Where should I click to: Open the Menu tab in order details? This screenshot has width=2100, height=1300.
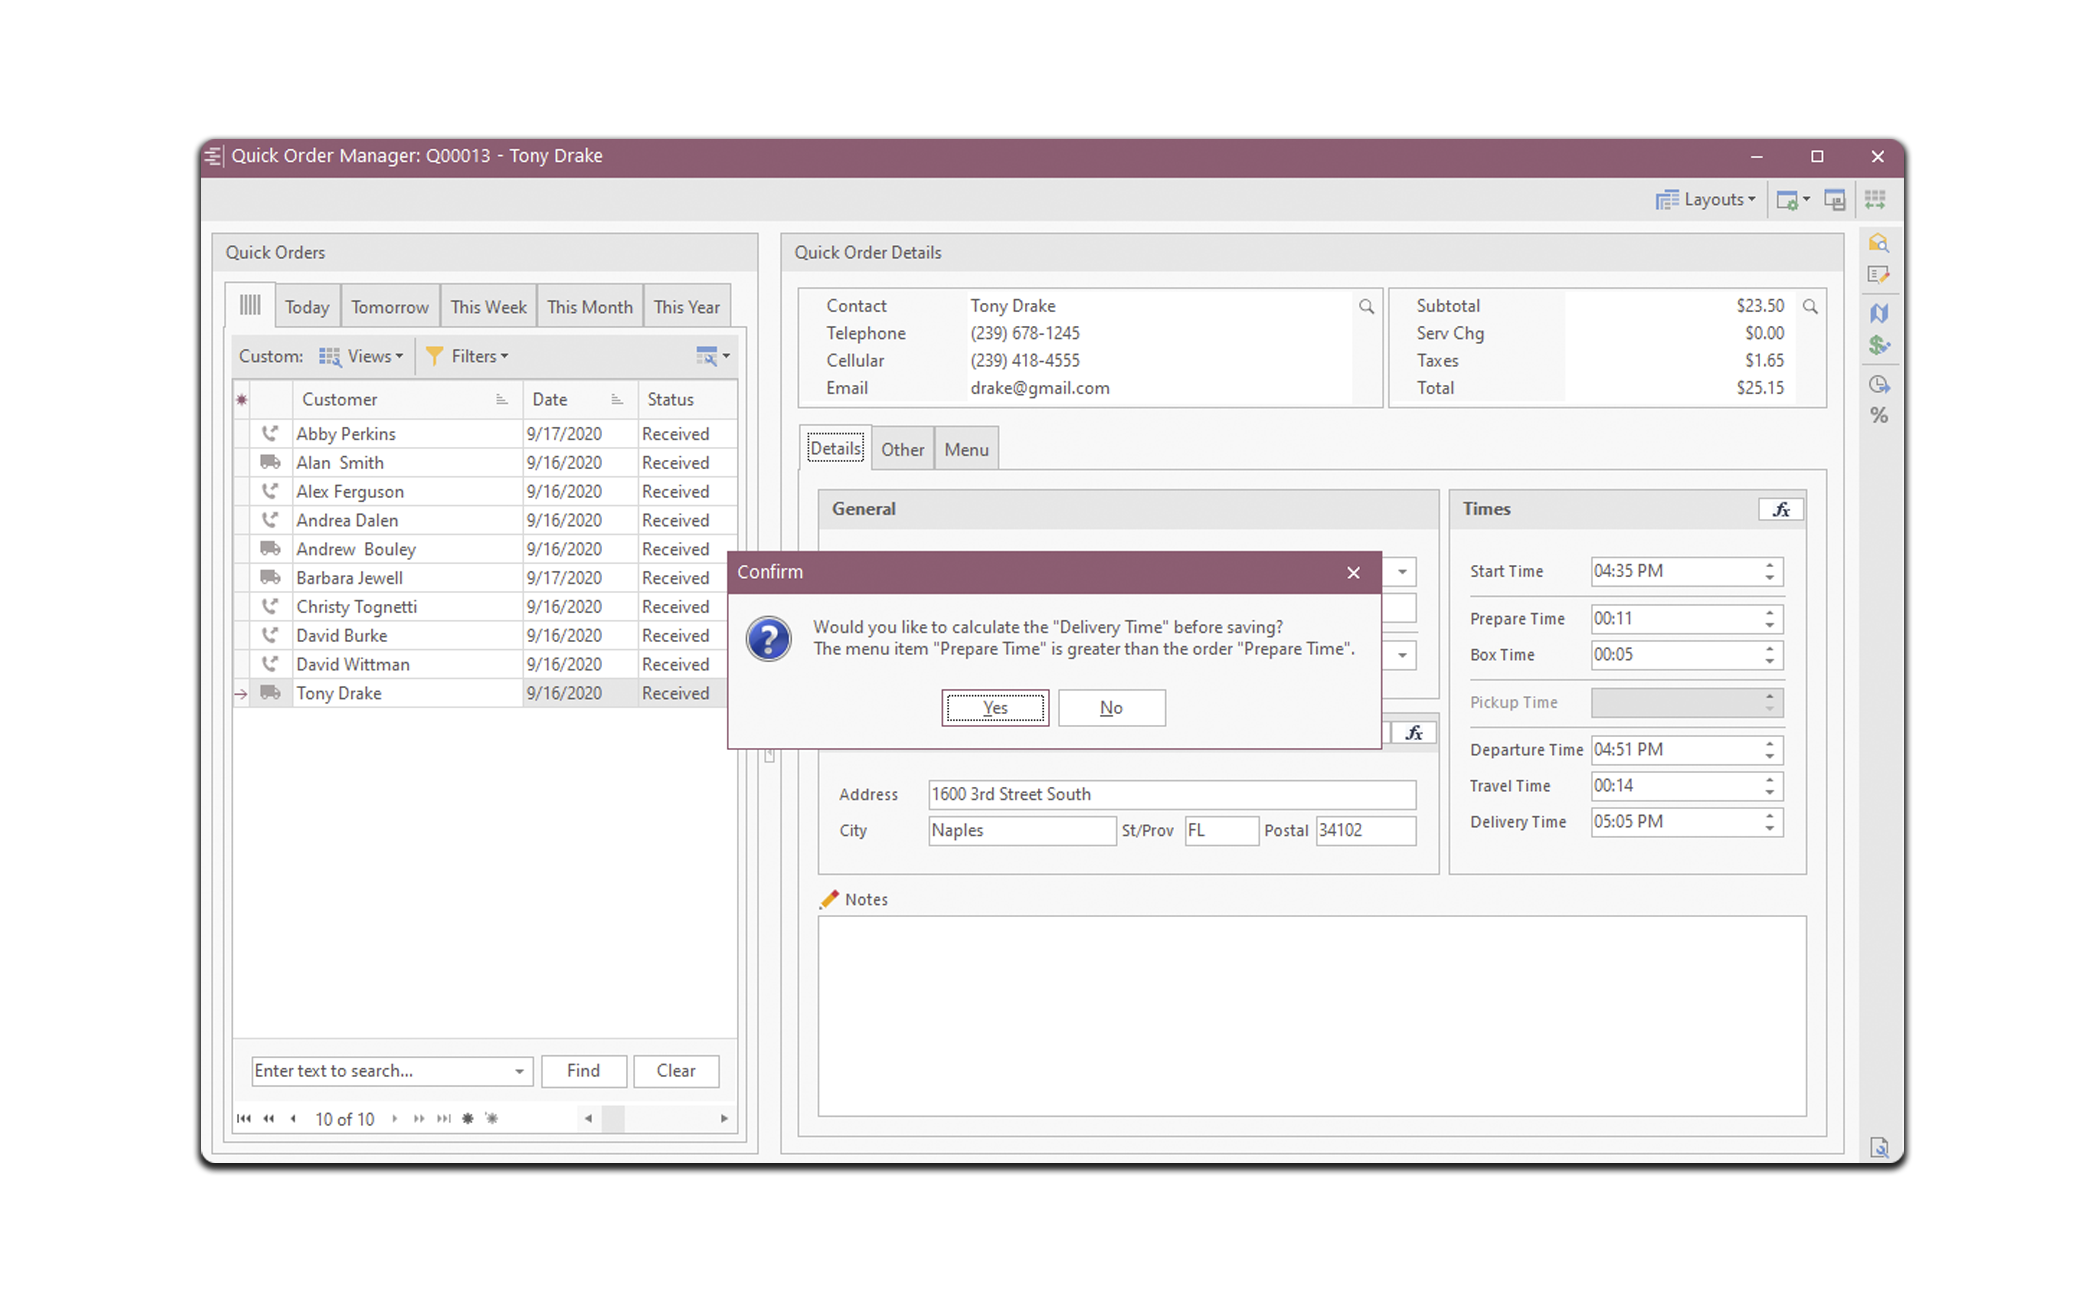click(x=966, y=449)
